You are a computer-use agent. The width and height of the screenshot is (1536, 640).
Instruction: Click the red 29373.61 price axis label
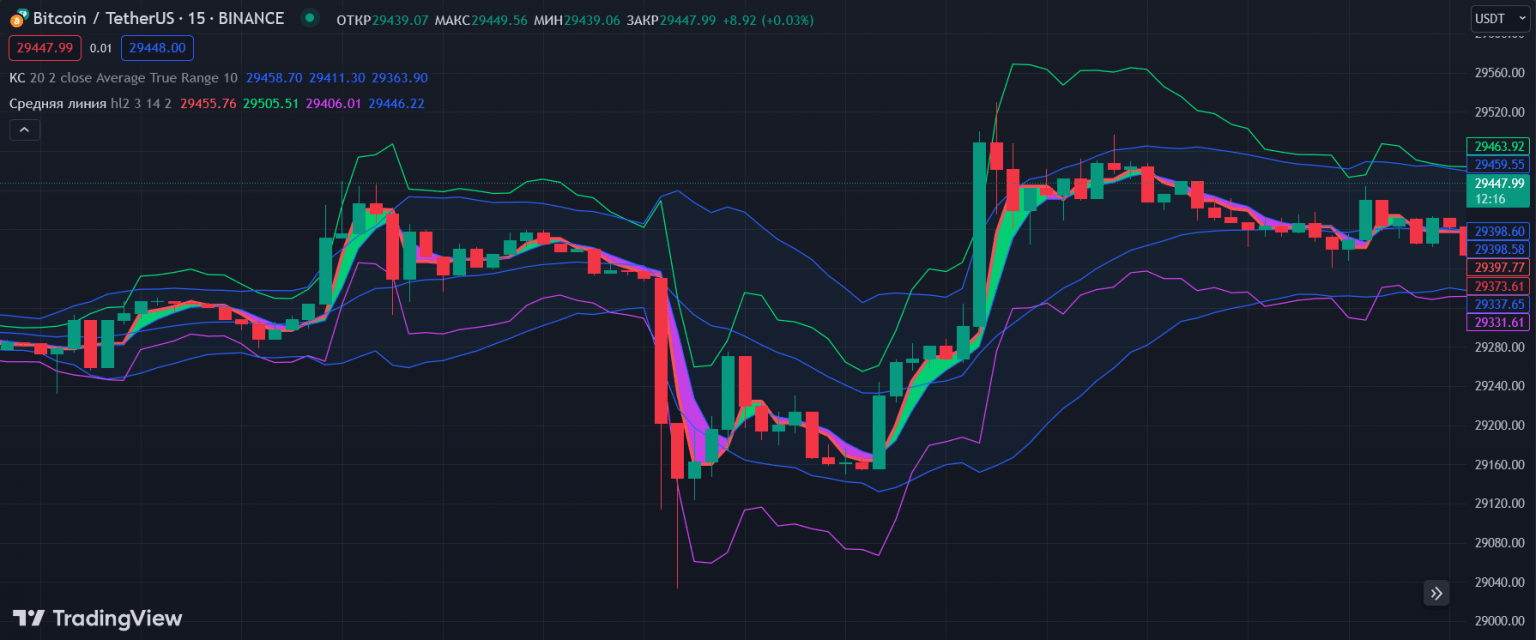(1498, 286)
